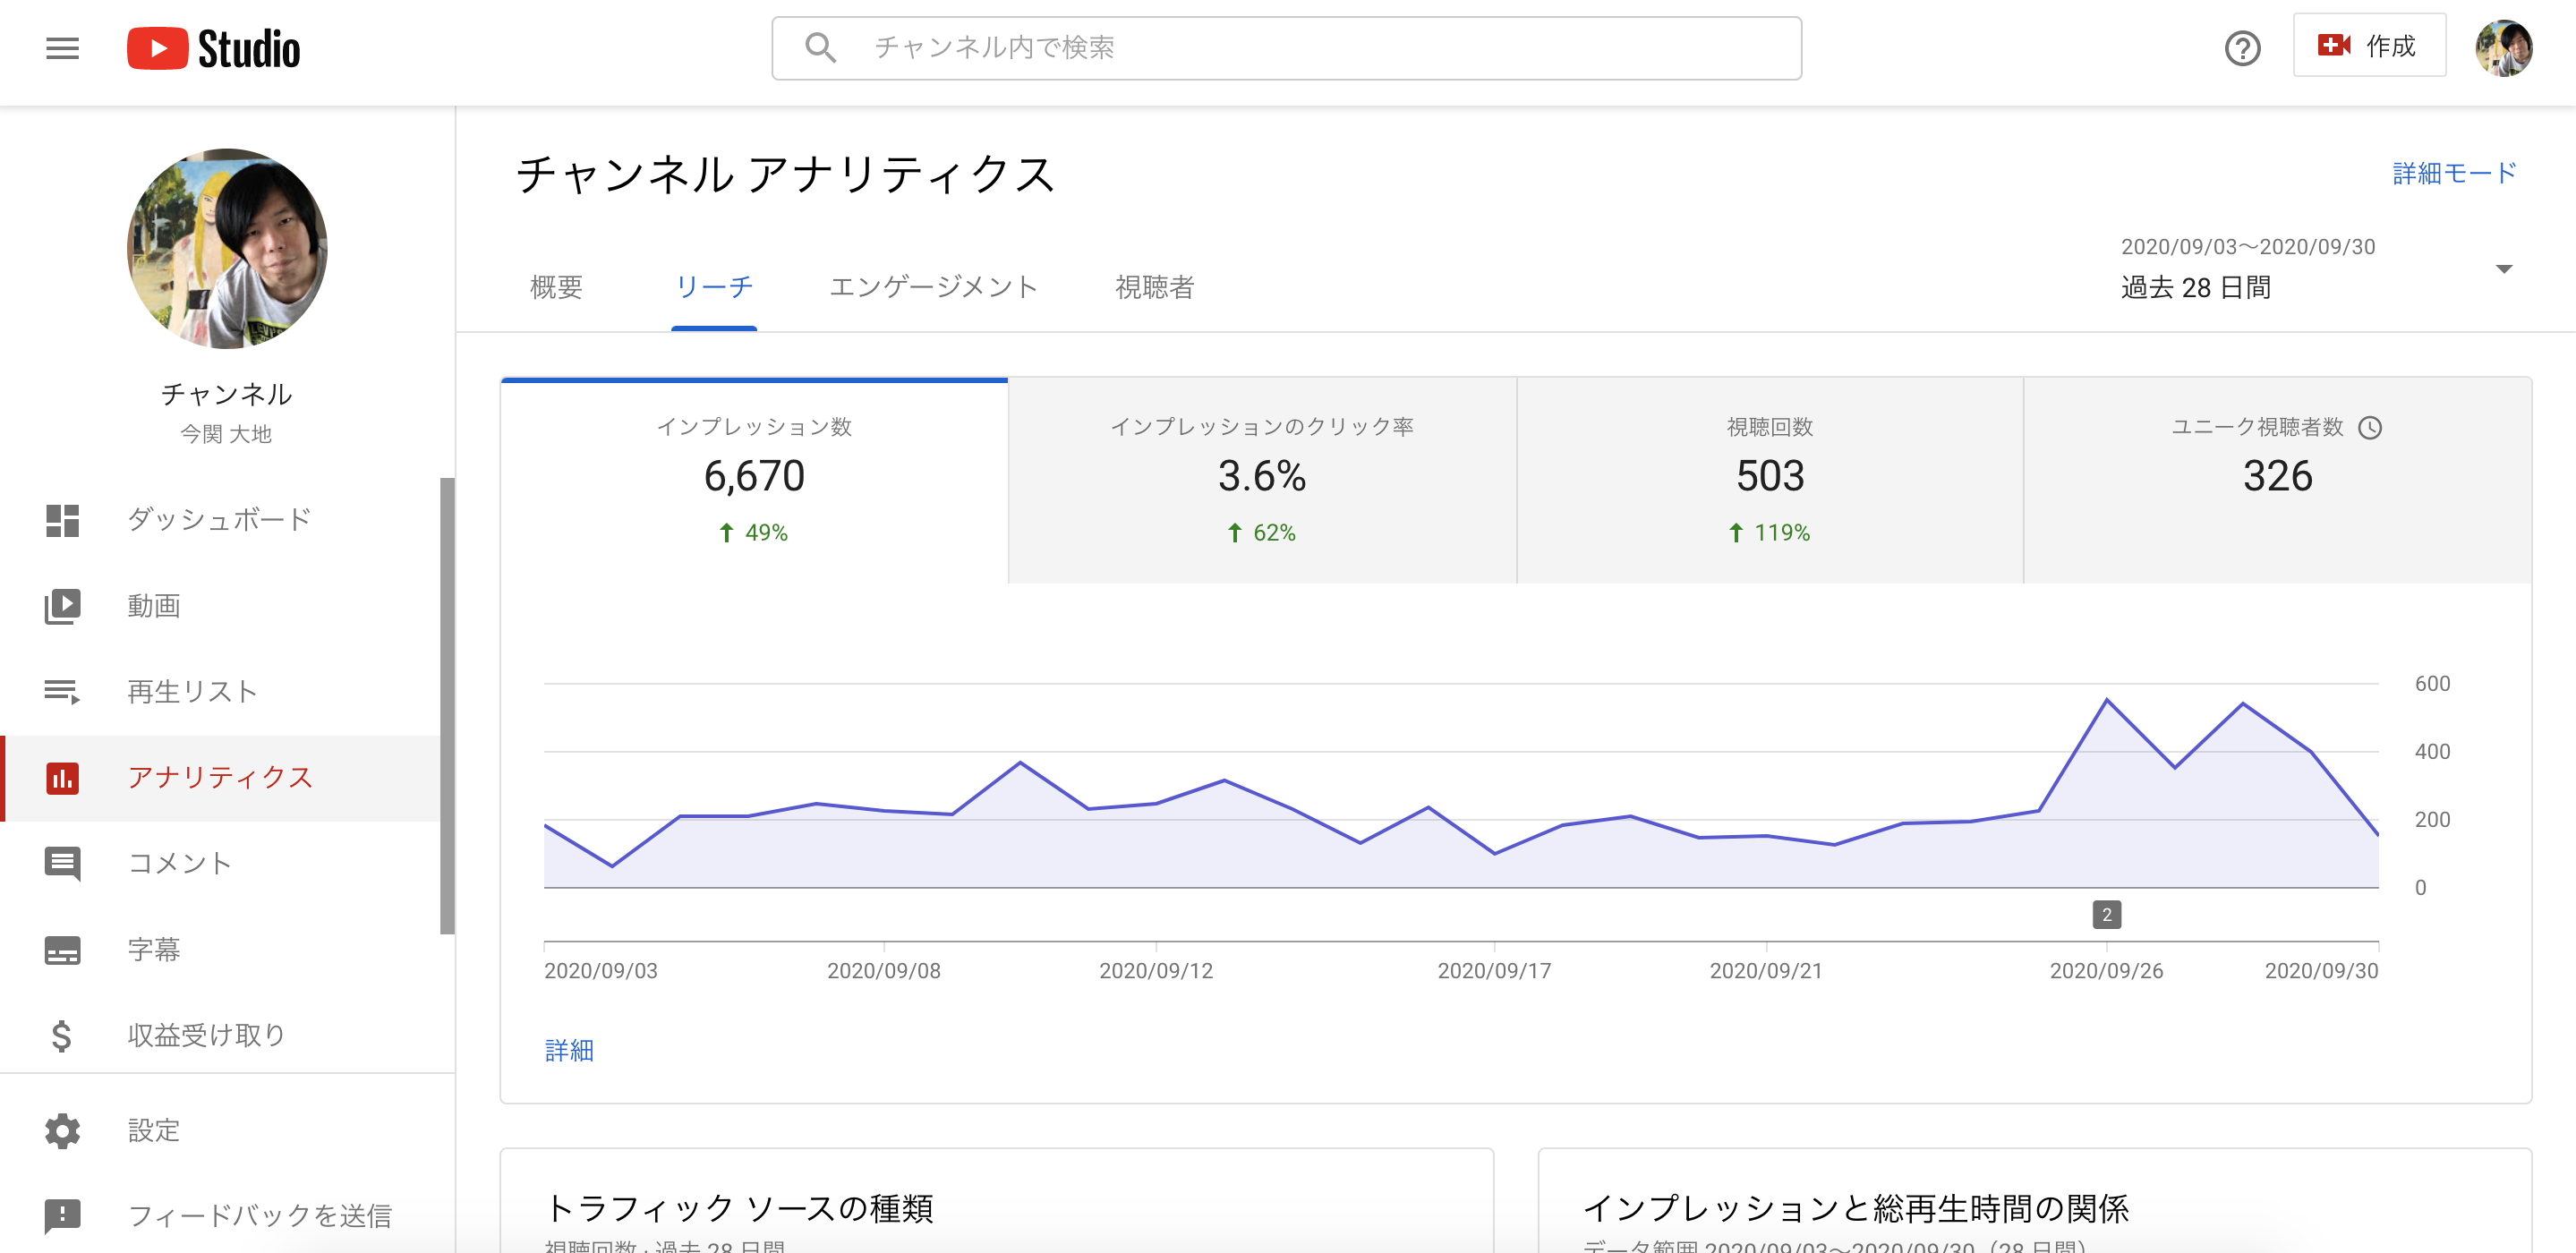
Task: Click the 動画 videos icon
Action: coord(62,606)
